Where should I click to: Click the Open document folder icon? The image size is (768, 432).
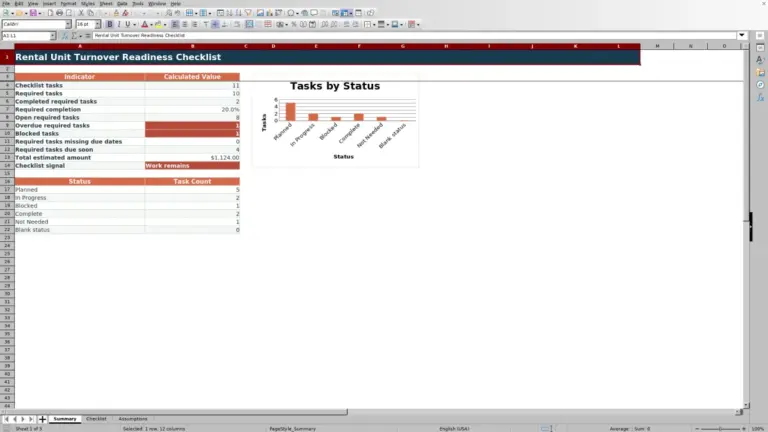(19, 13)
